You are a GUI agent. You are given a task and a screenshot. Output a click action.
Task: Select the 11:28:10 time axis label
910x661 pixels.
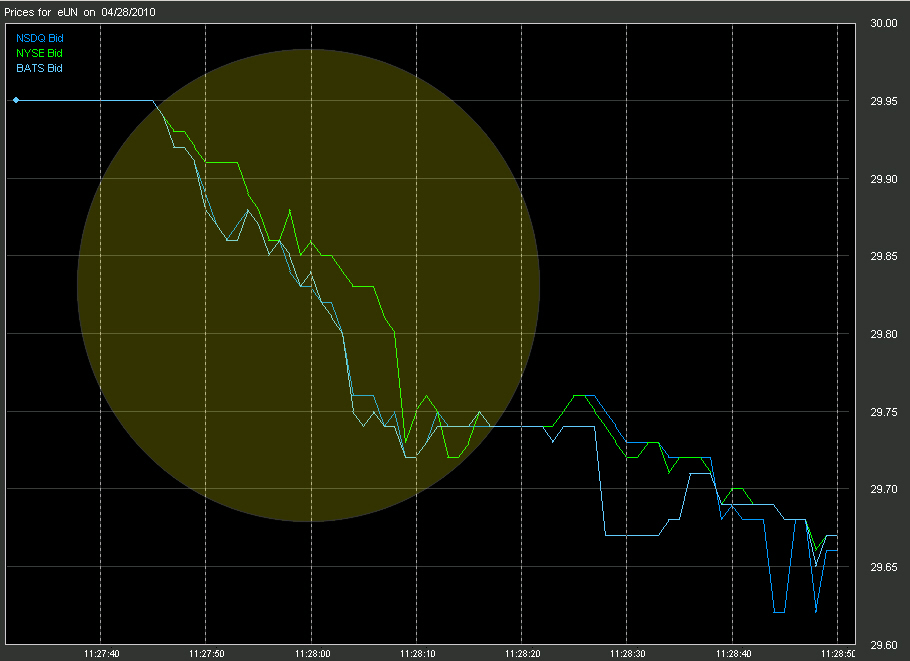[417, 654]
